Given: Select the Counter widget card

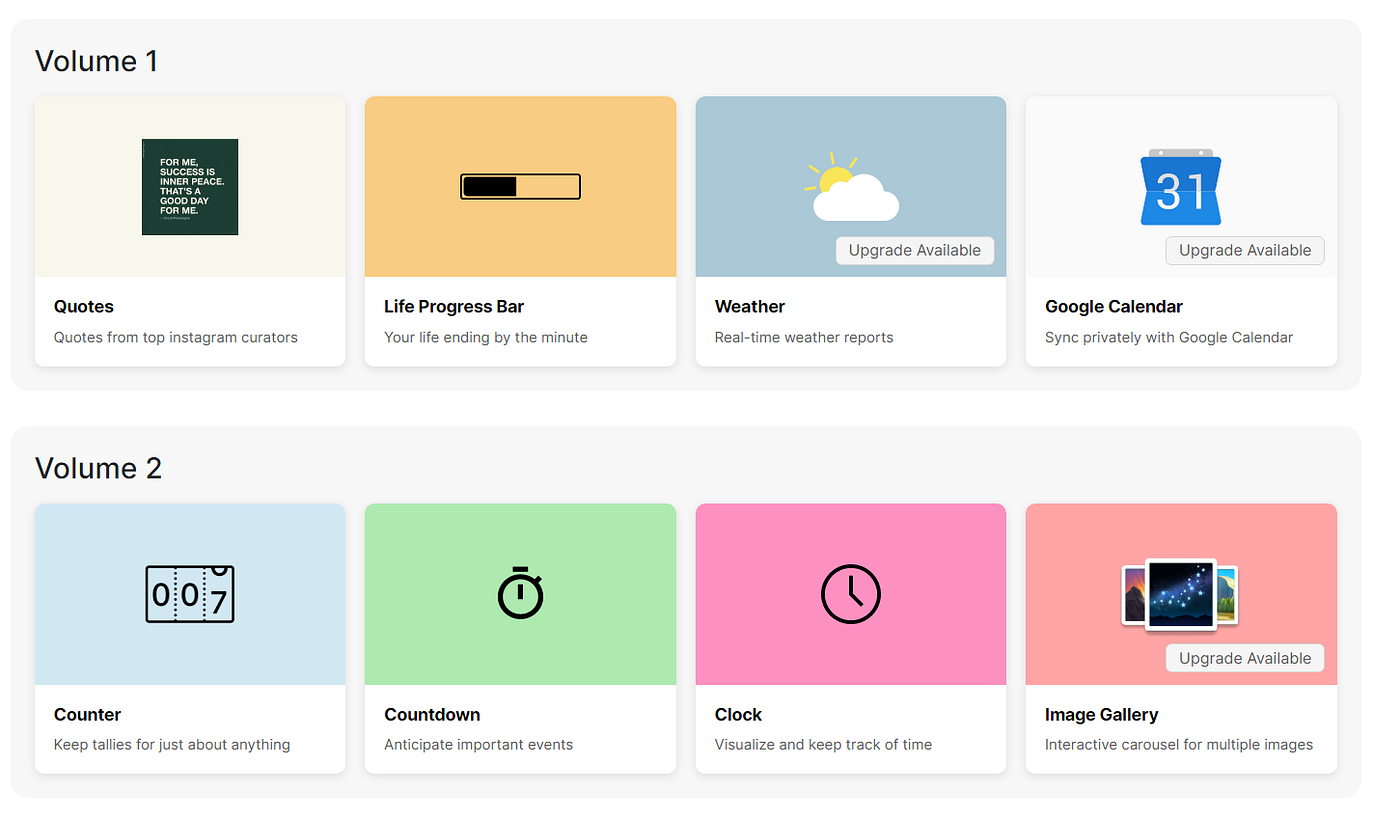Looking at the screenshot, I should (x=190, y=638).
